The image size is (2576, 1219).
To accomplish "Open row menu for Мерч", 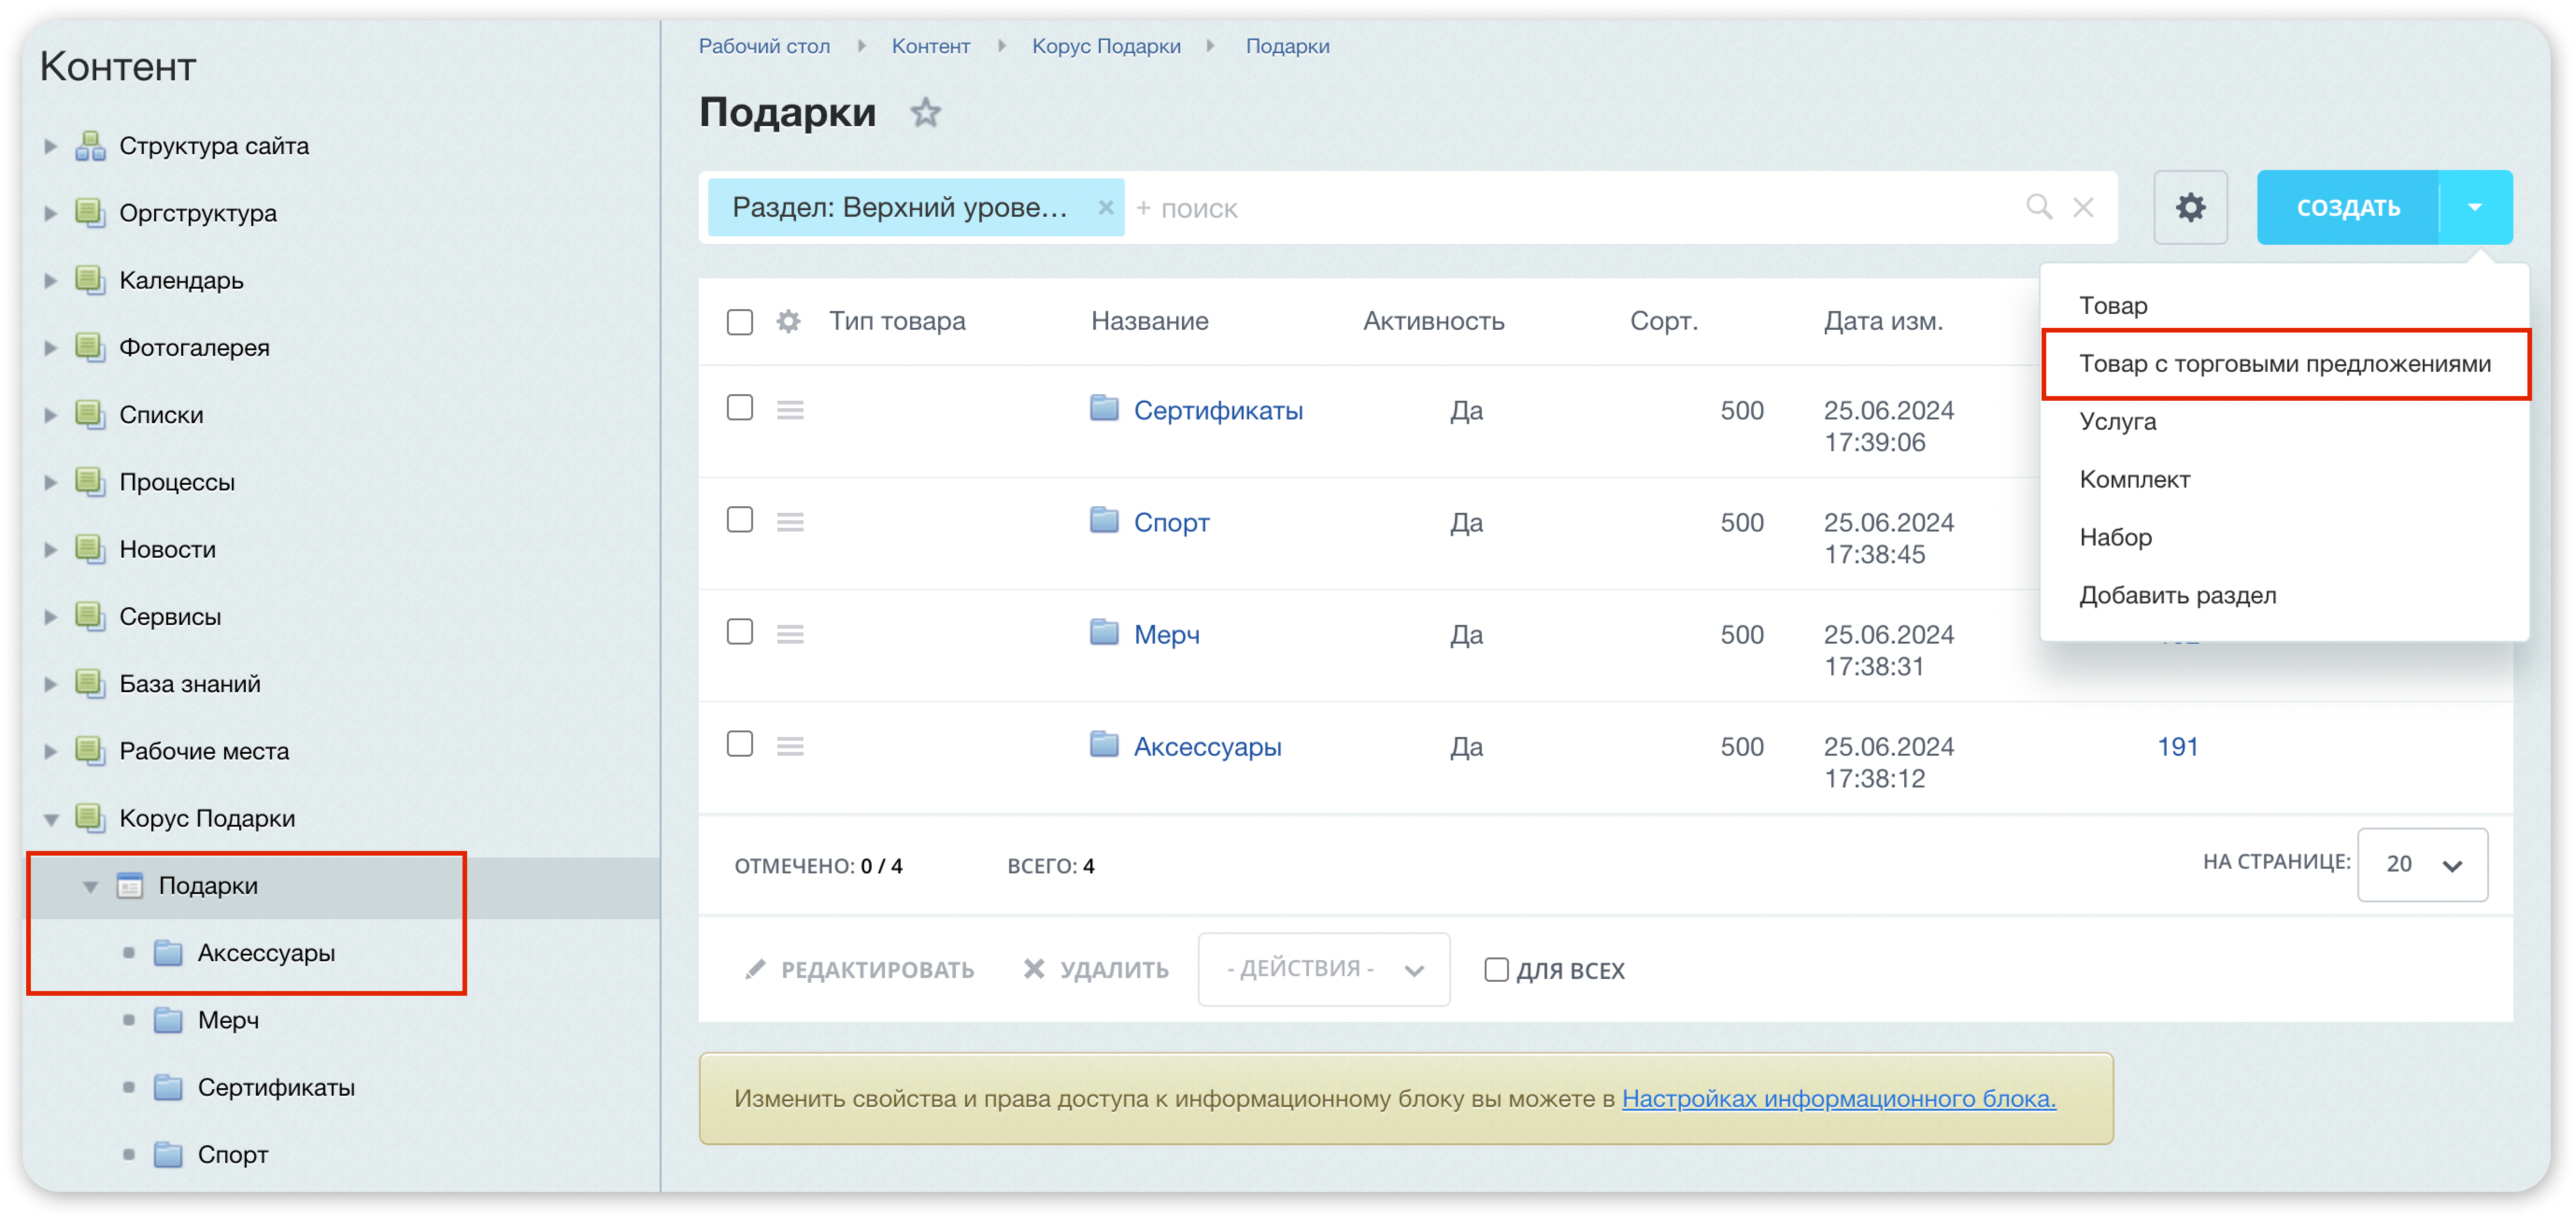I will 790,634.
